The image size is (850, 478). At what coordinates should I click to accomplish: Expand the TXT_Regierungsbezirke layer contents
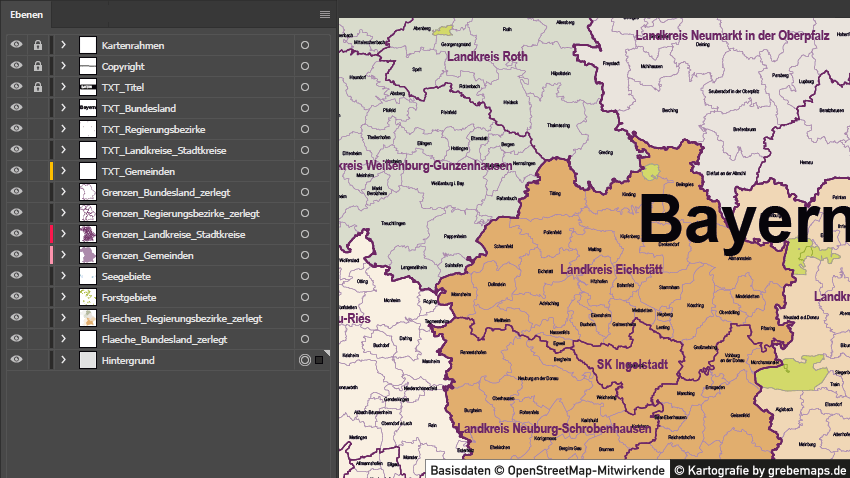(x=63, y=130)
